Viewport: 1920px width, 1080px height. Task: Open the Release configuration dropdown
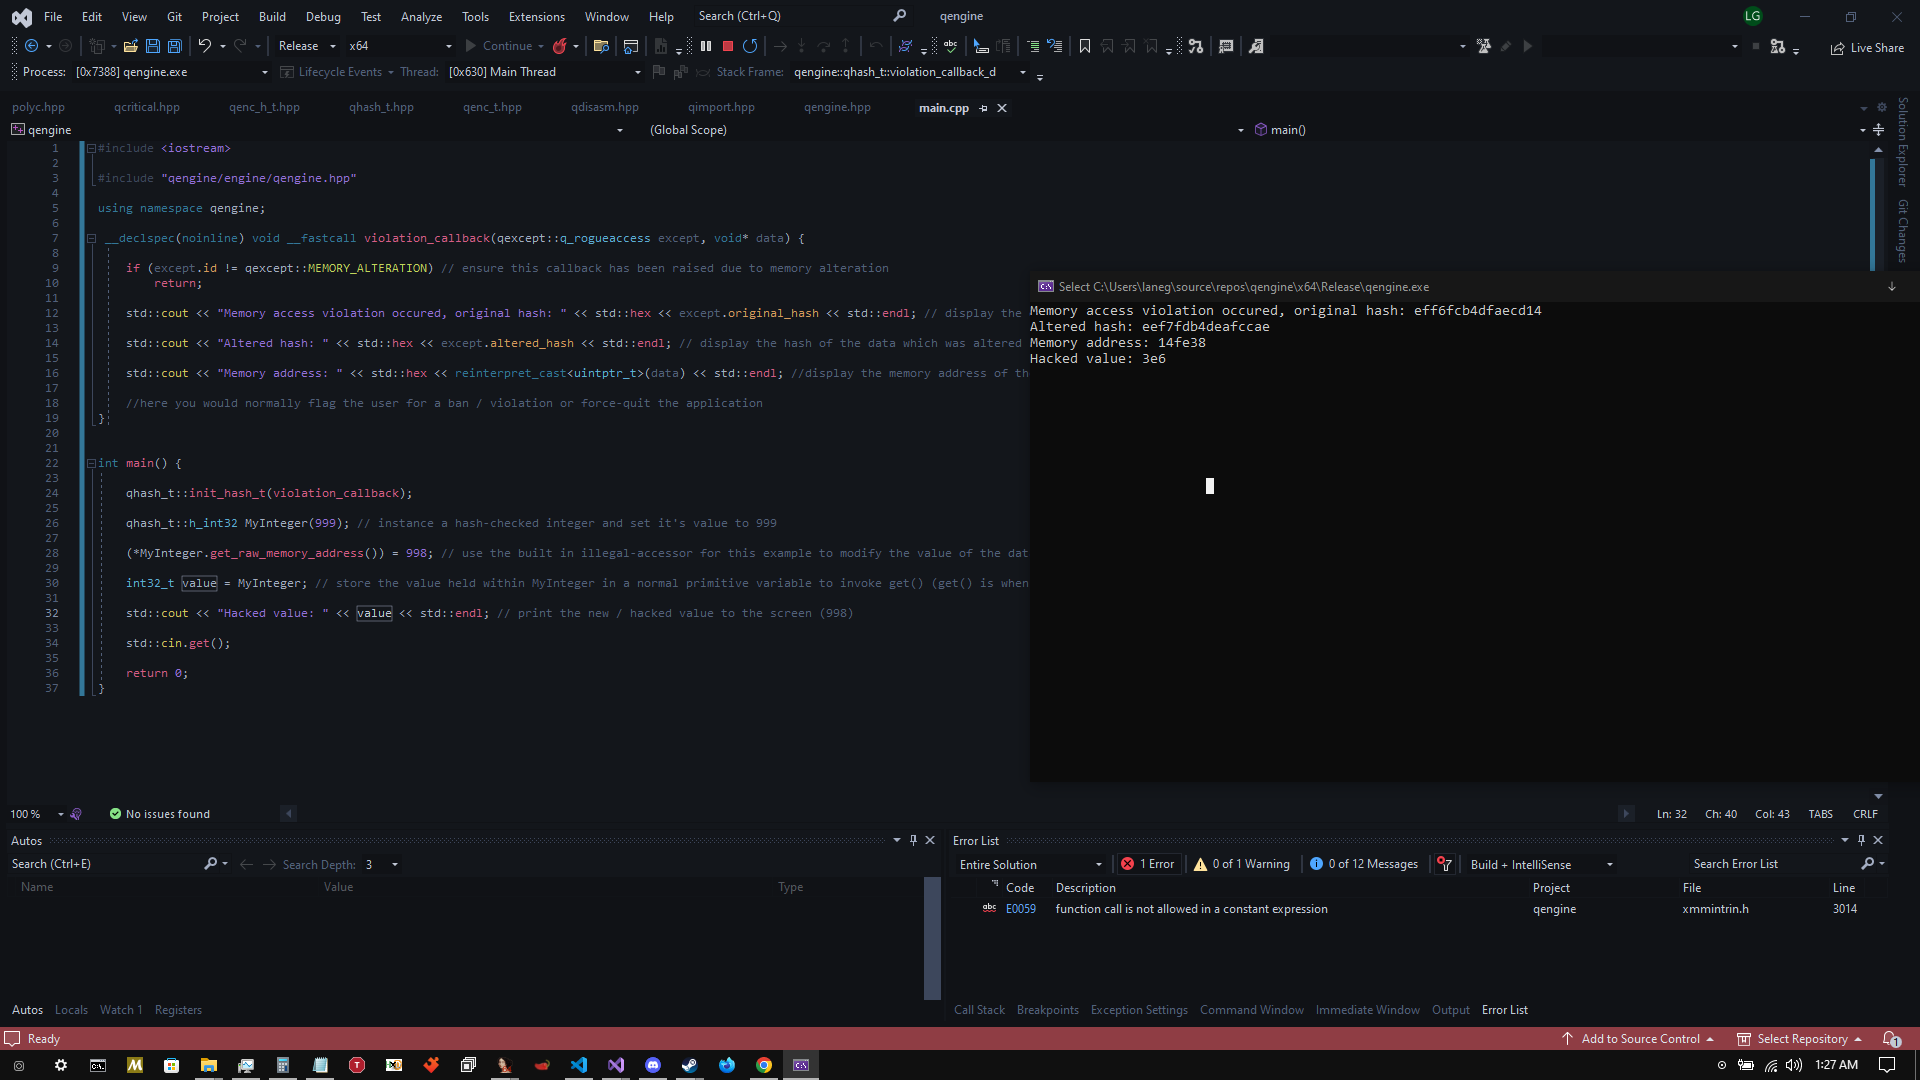[307, 46]
